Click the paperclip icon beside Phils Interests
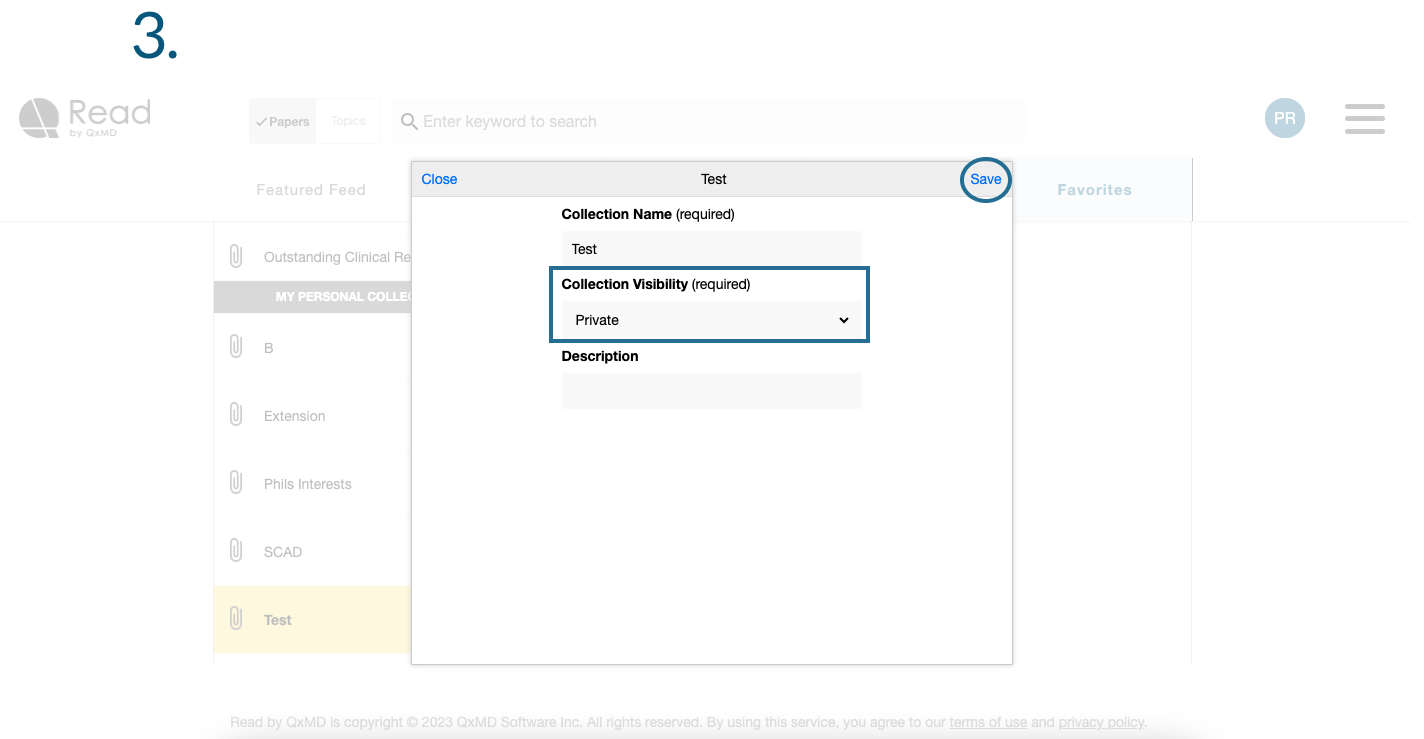This screenshot has width=1424, height=739. 236,483
